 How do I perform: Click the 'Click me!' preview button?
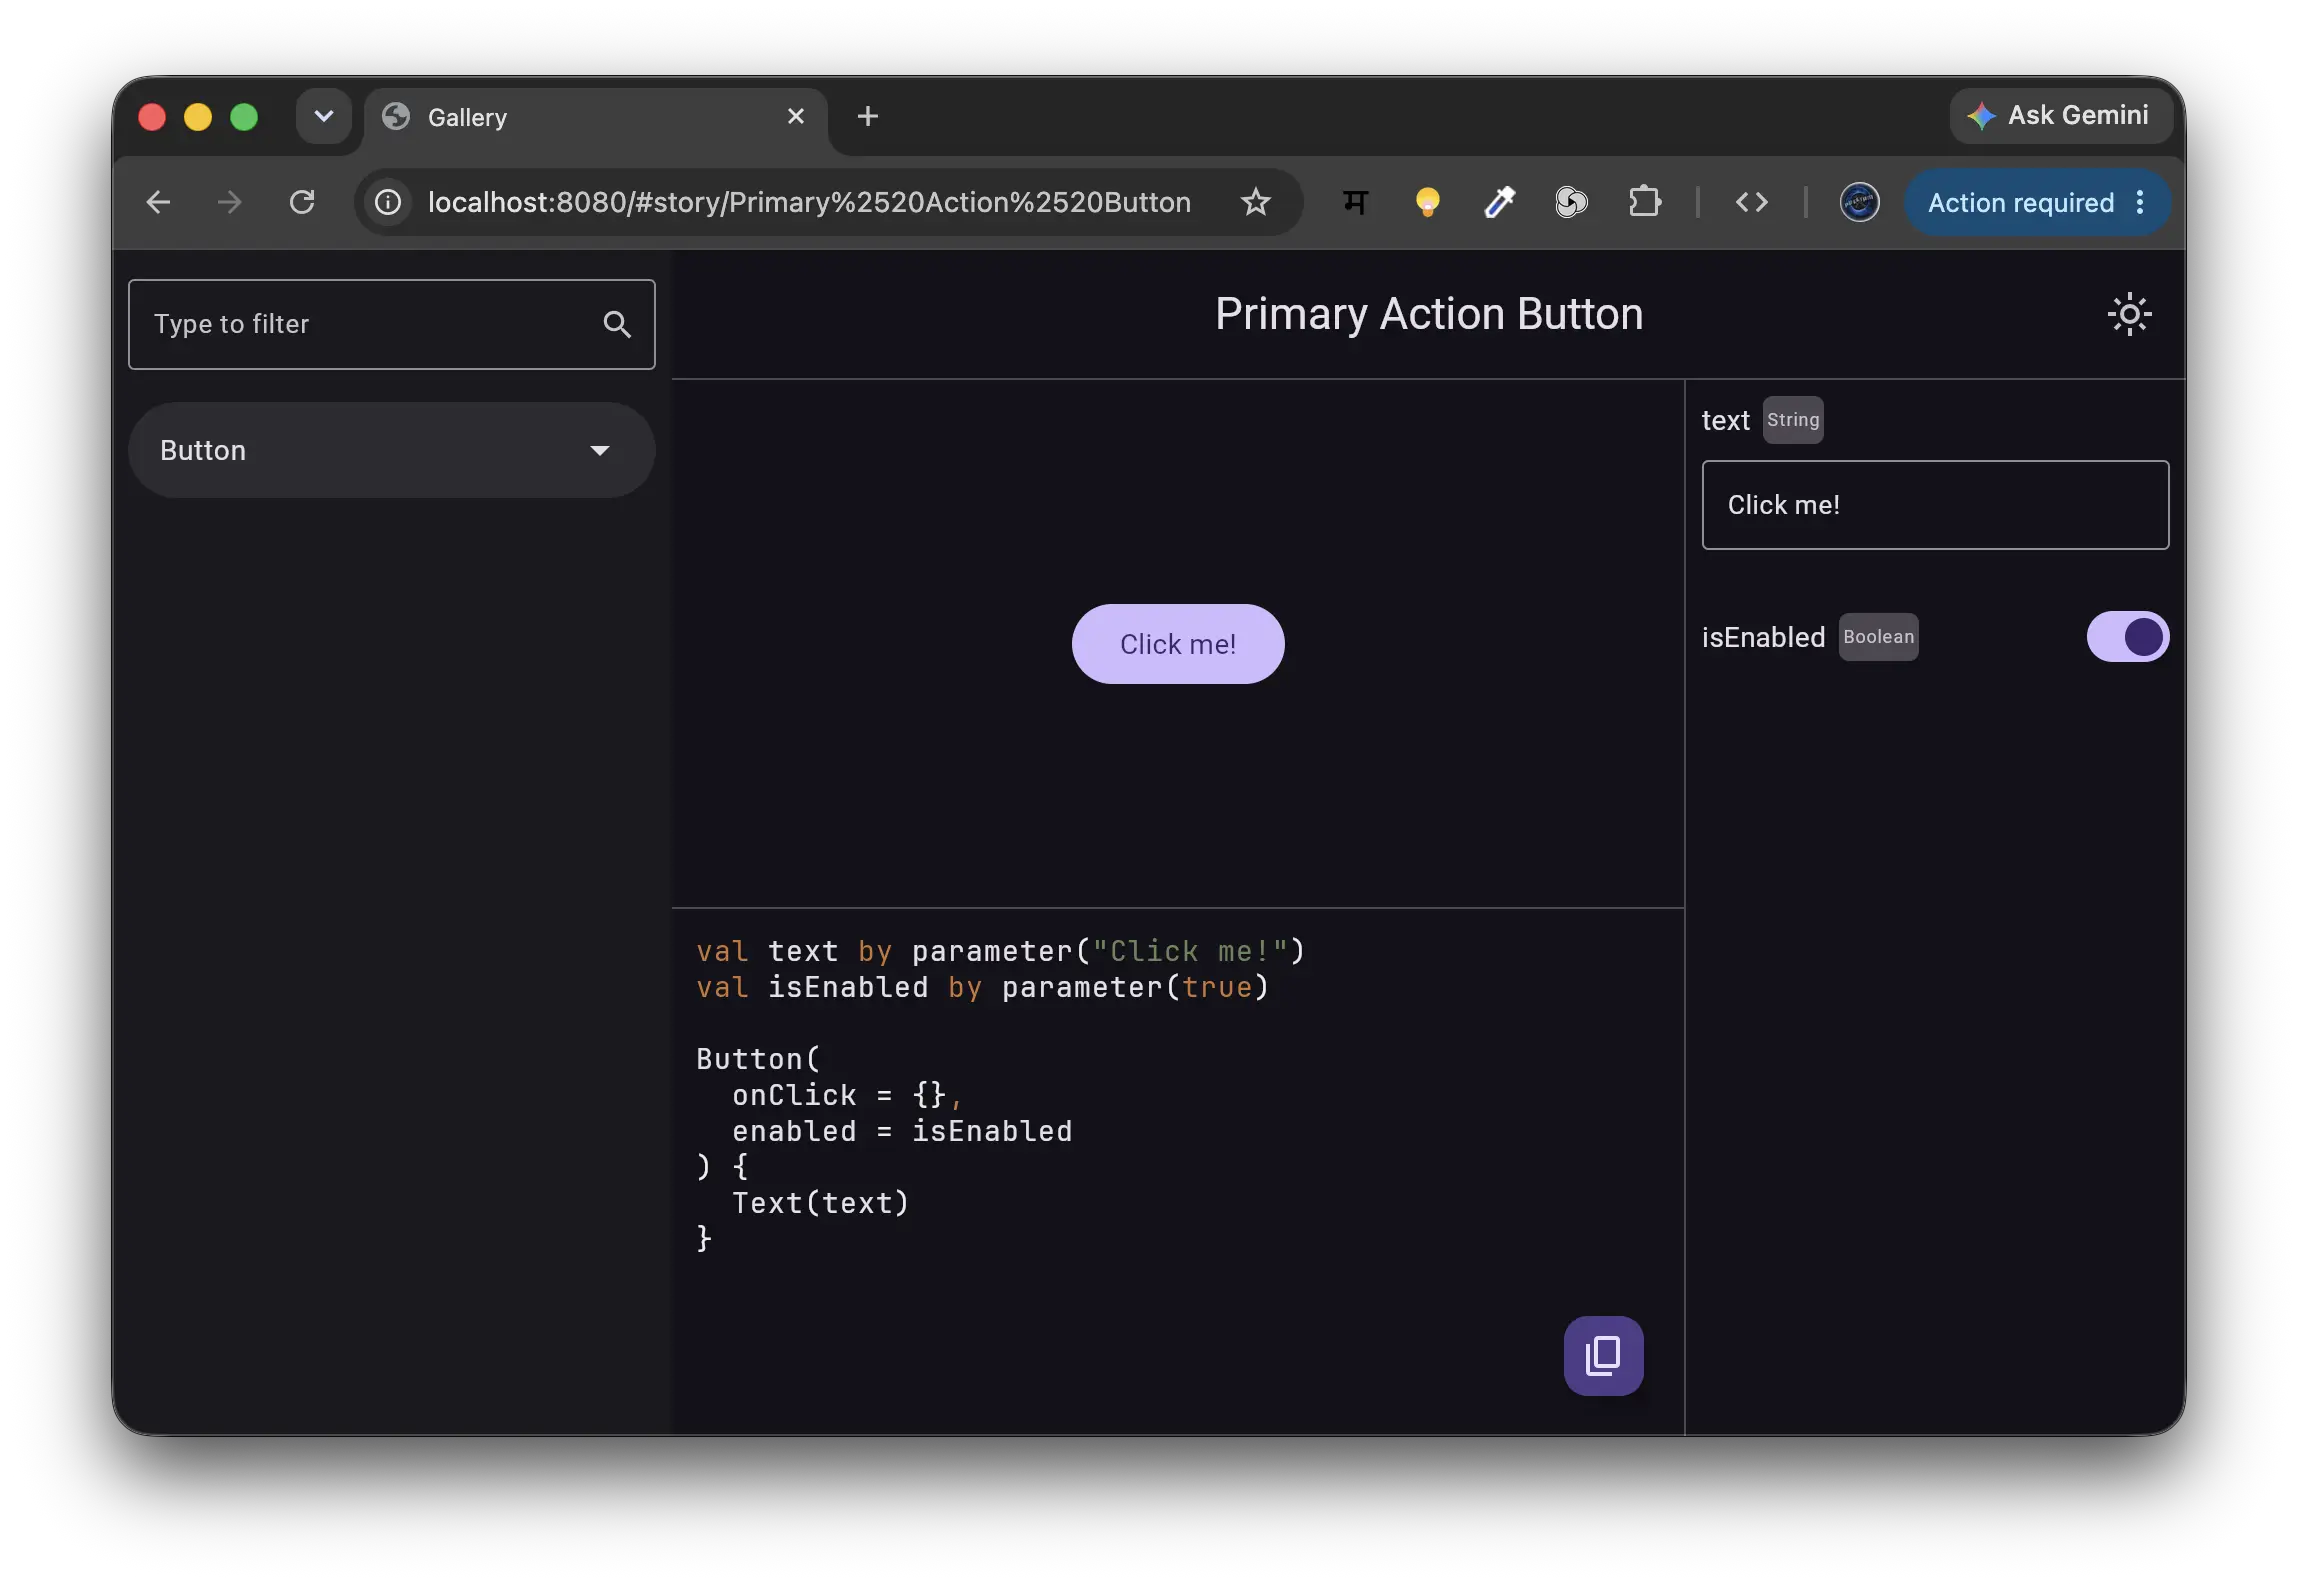[x=1178, y=644]
